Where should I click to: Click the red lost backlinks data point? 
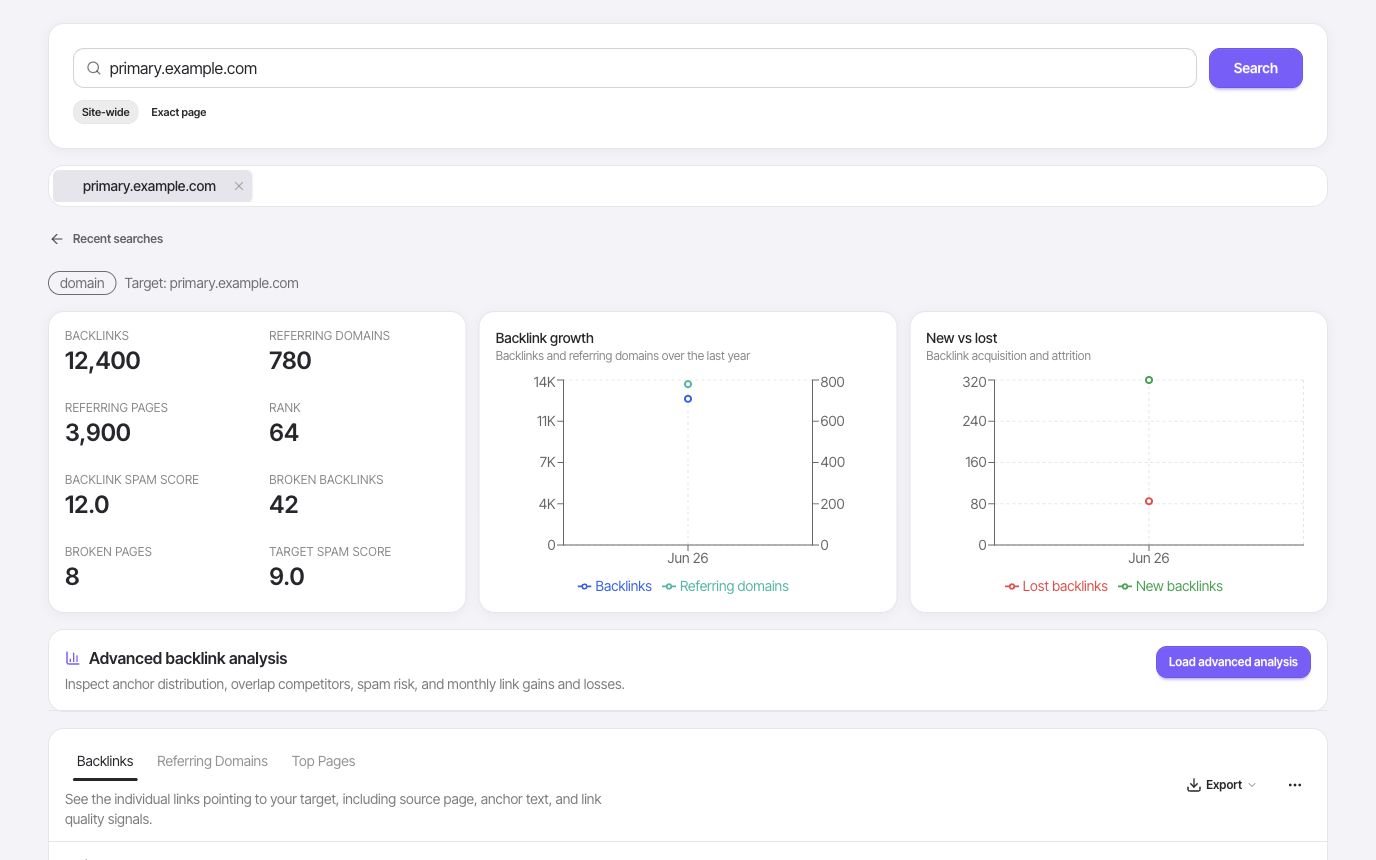1149,501
